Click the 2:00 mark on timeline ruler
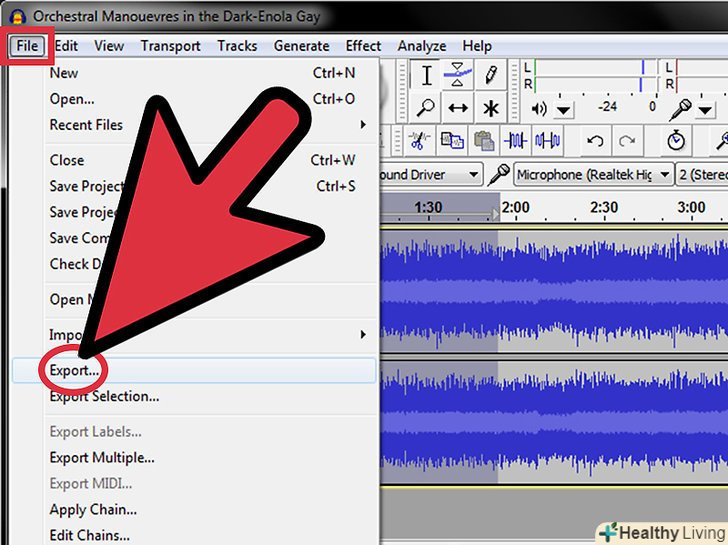 pyautogui.click(x=515, y=207)
